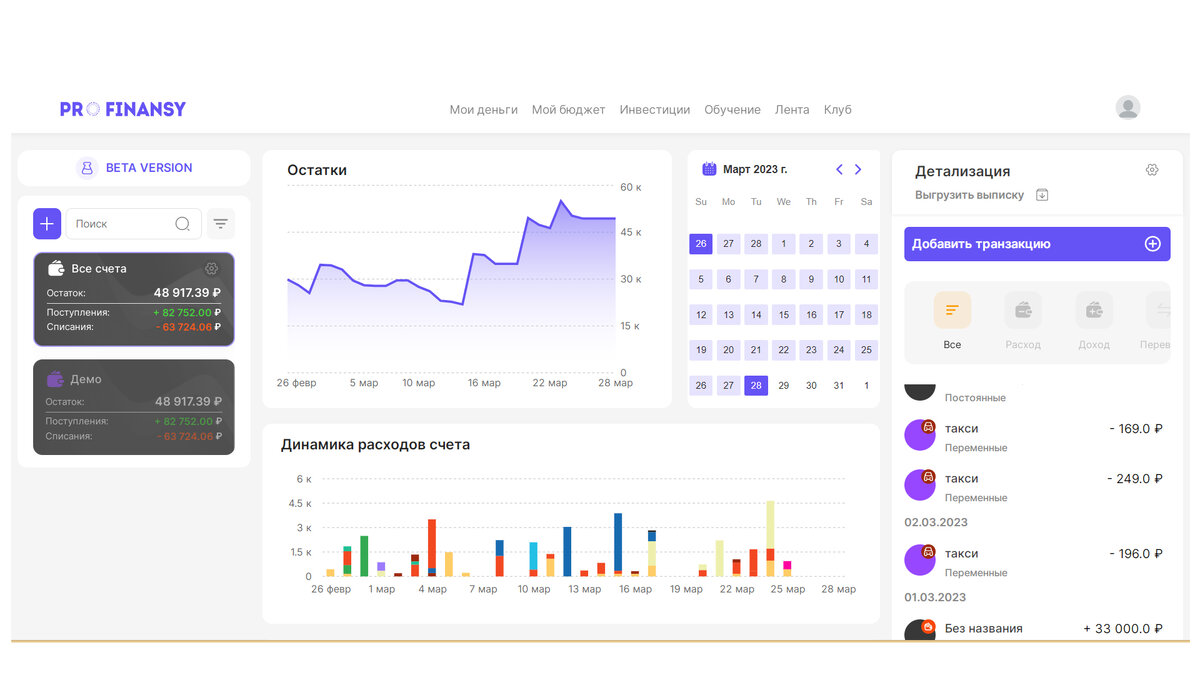Go to next month in calendar
The height and width of the screenshot is (675, 1200).
(x=858, y=169)
